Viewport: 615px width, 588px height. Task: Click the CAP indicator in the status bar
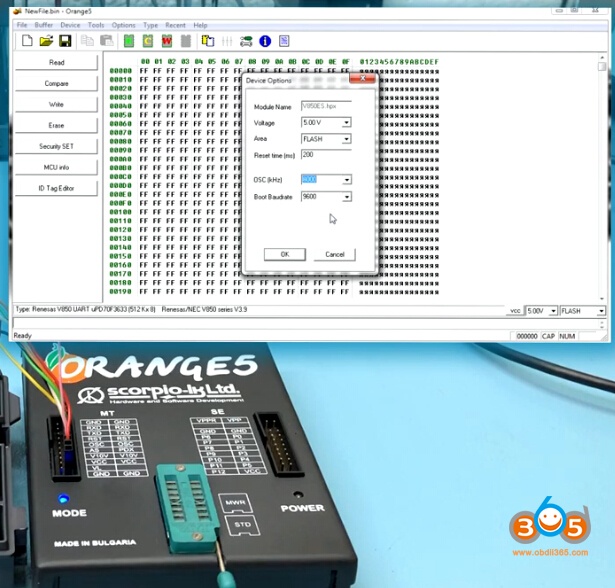[548, 336]
